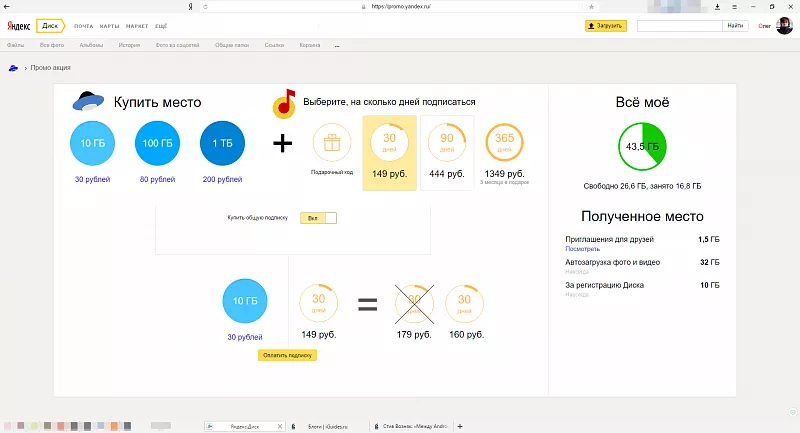This screenshot has width=800, height=433.
Task: Open a new browser tab with plus
Action: point(460,426)
